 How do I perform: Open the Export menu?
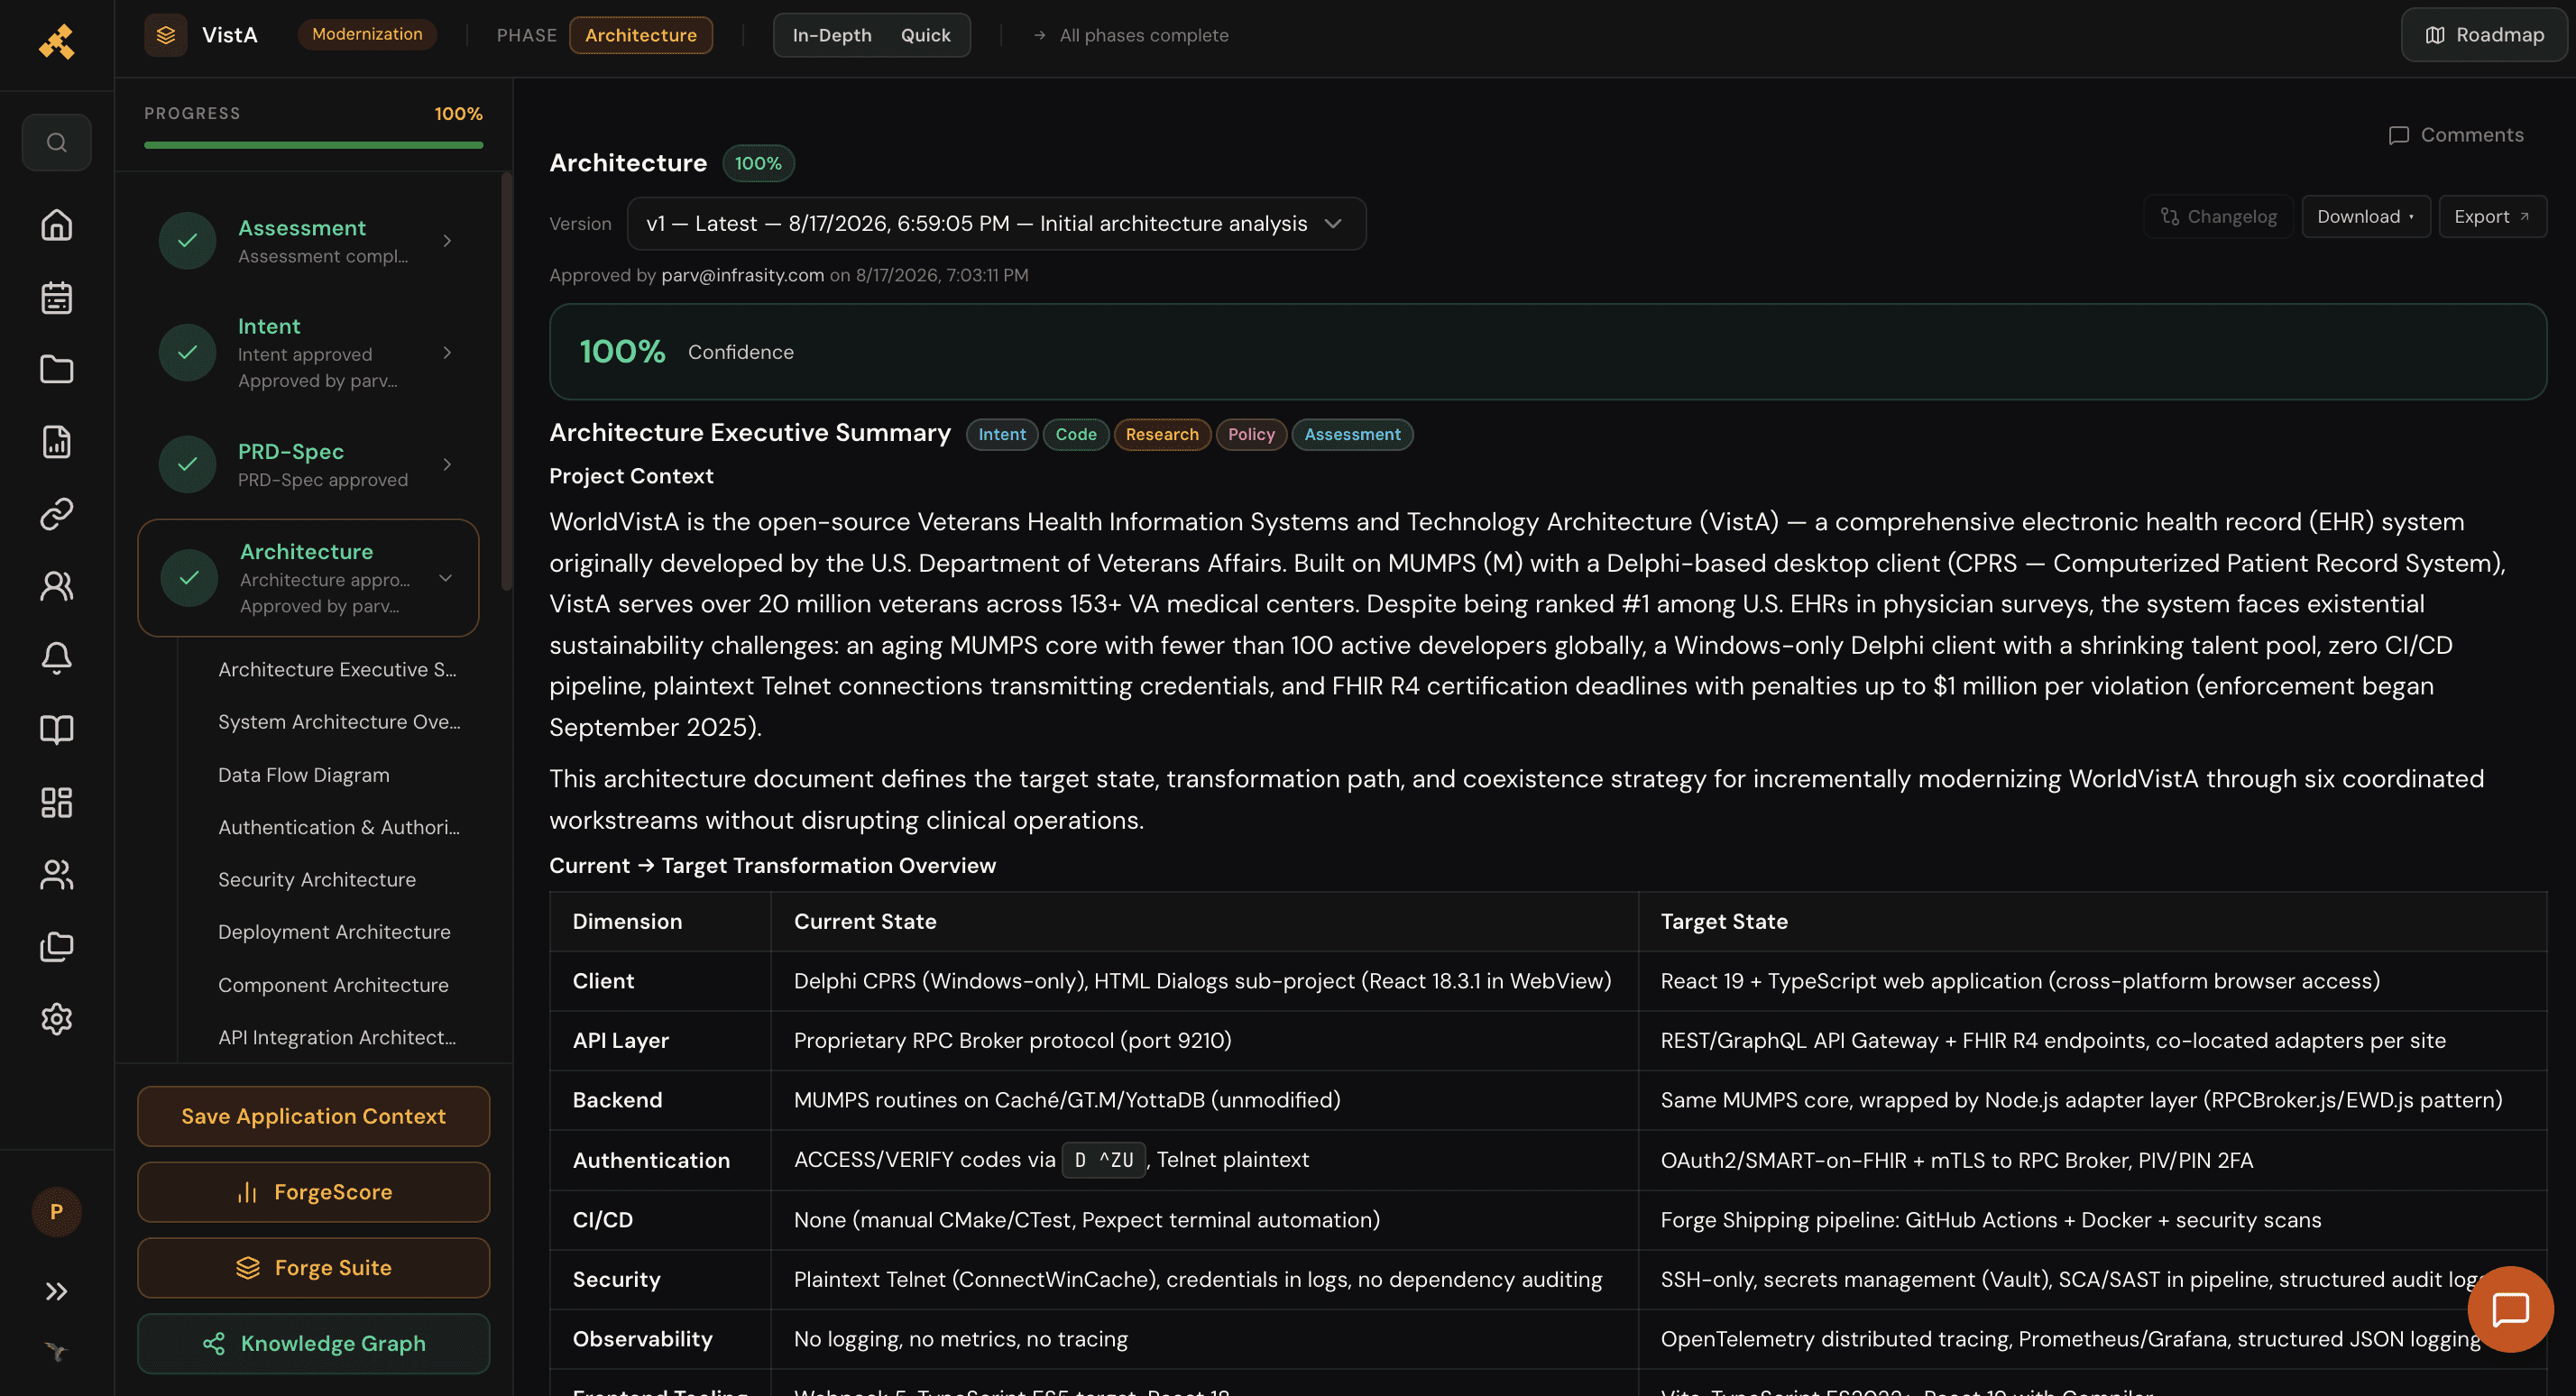[x=2492, y=216]
